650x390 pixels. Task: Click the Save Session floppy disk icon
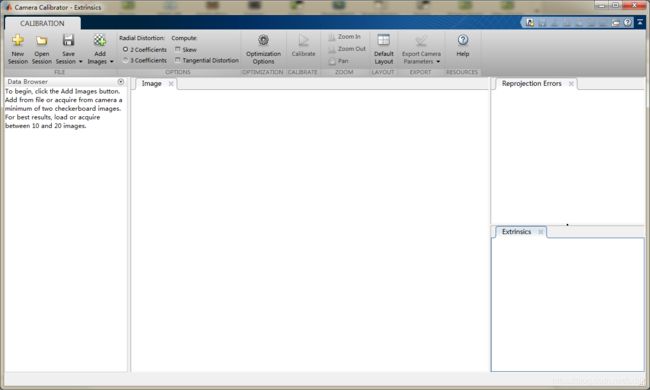tap(68, 40)
